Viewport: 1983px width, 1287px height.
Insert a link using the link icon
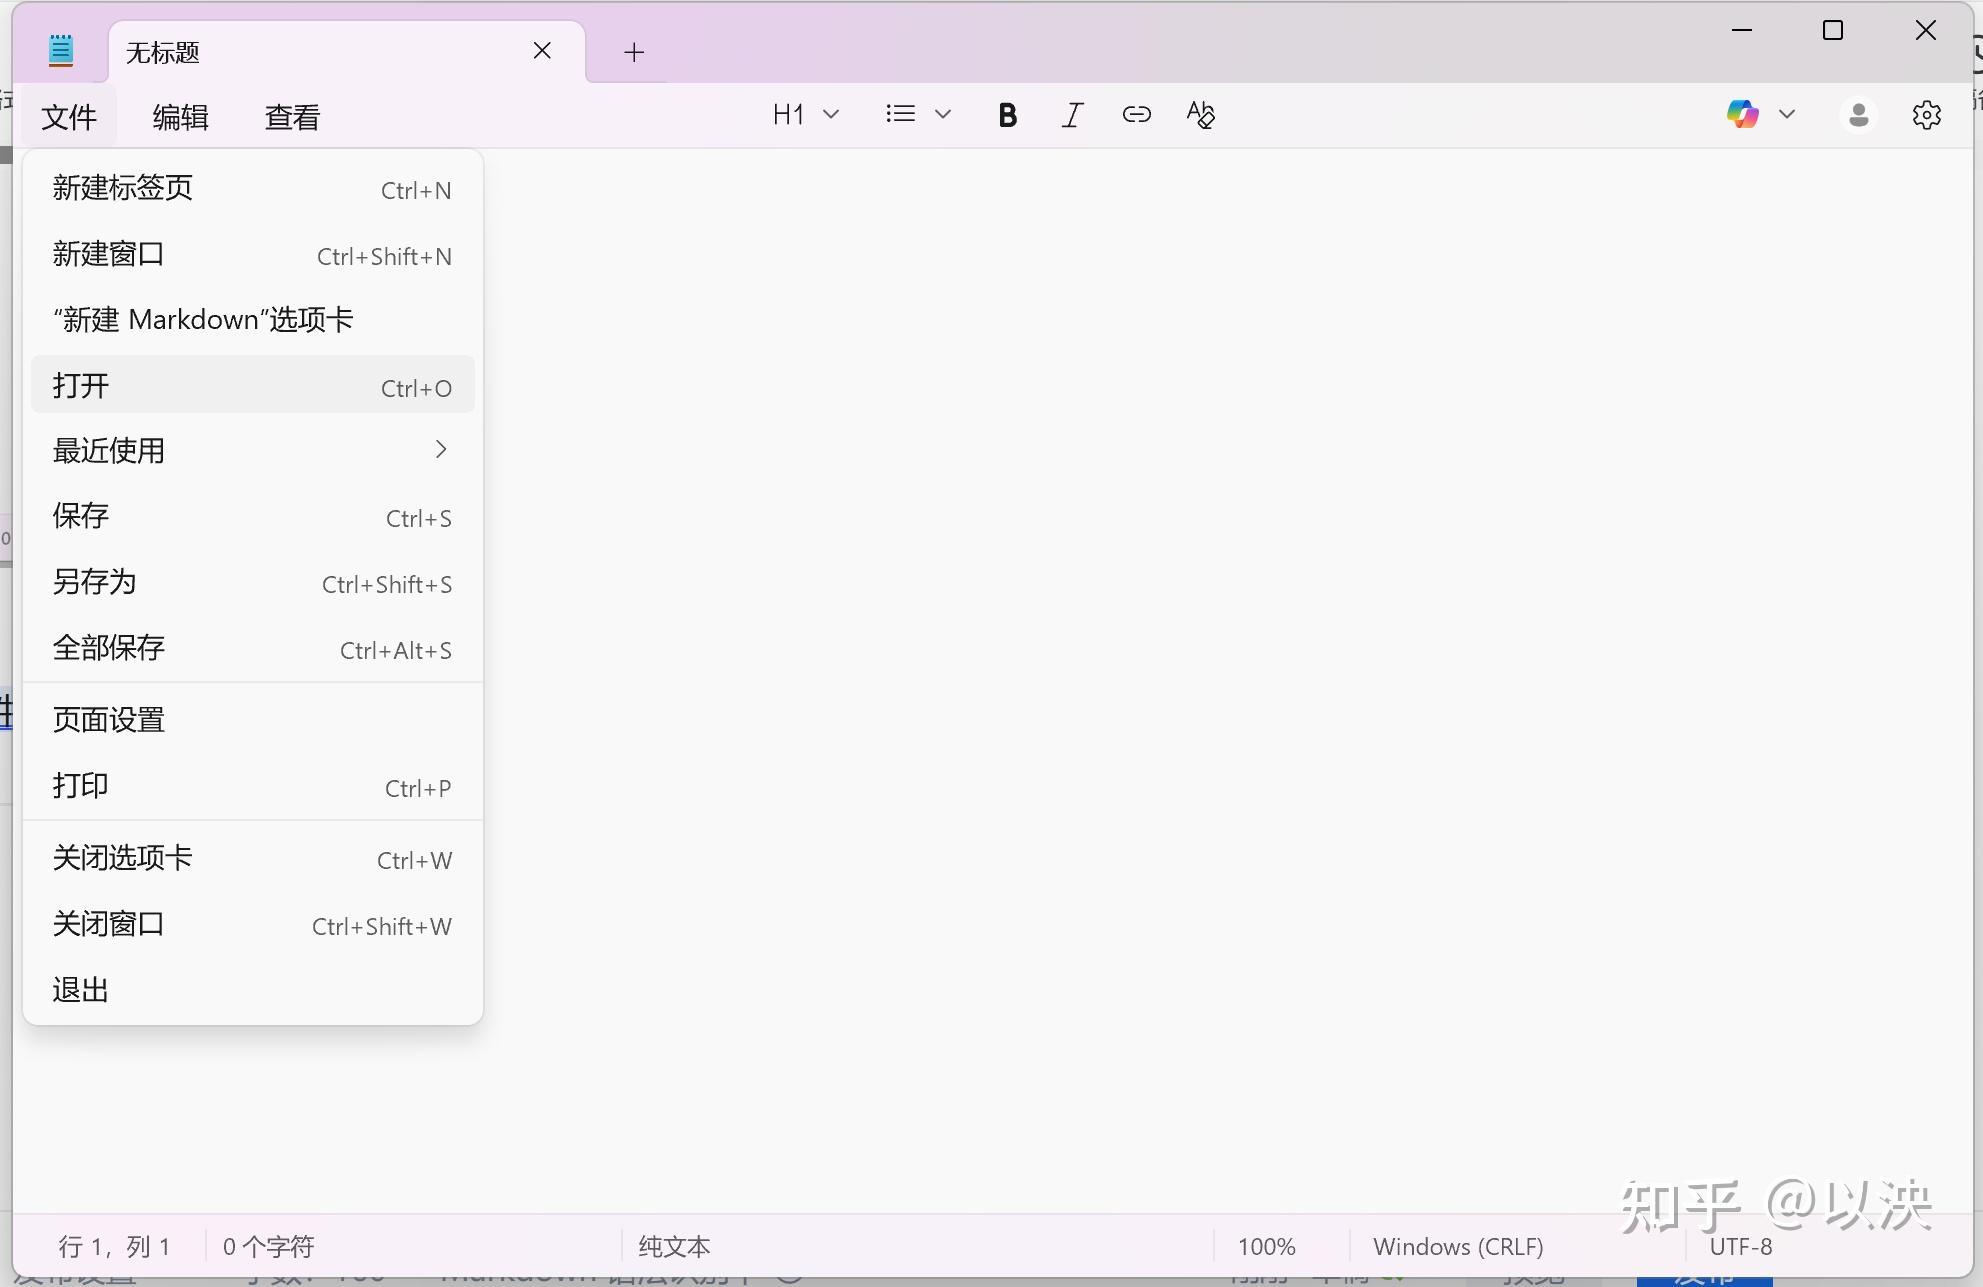pos(1137,115)
